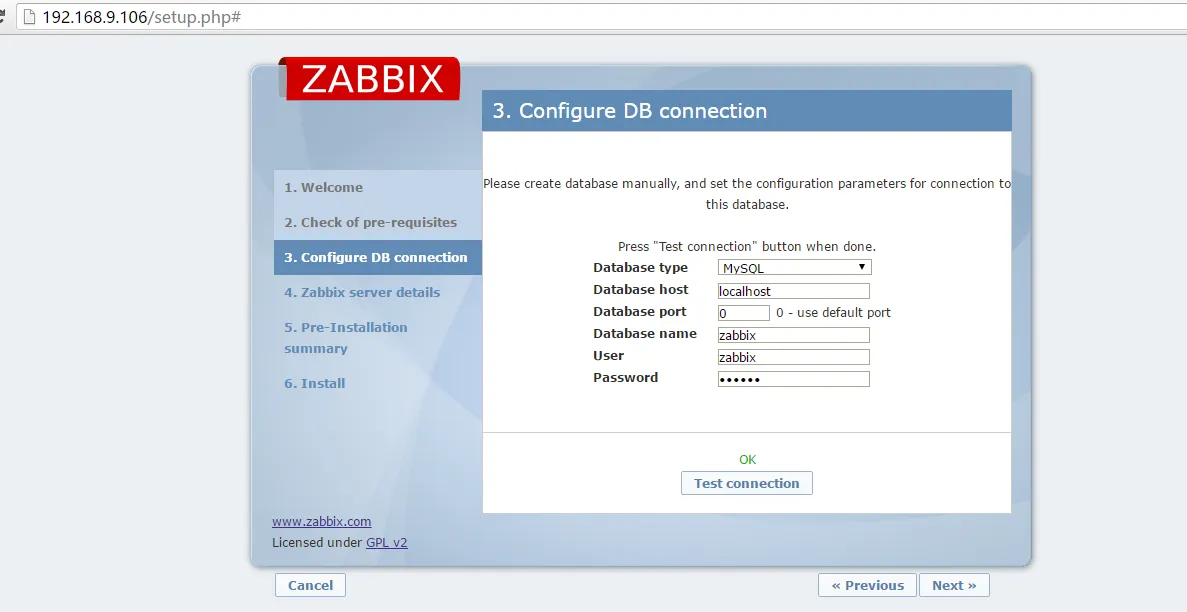Screen dimensions: 1187x612
Task: Focus the Database host field
Action: (793, 291)
